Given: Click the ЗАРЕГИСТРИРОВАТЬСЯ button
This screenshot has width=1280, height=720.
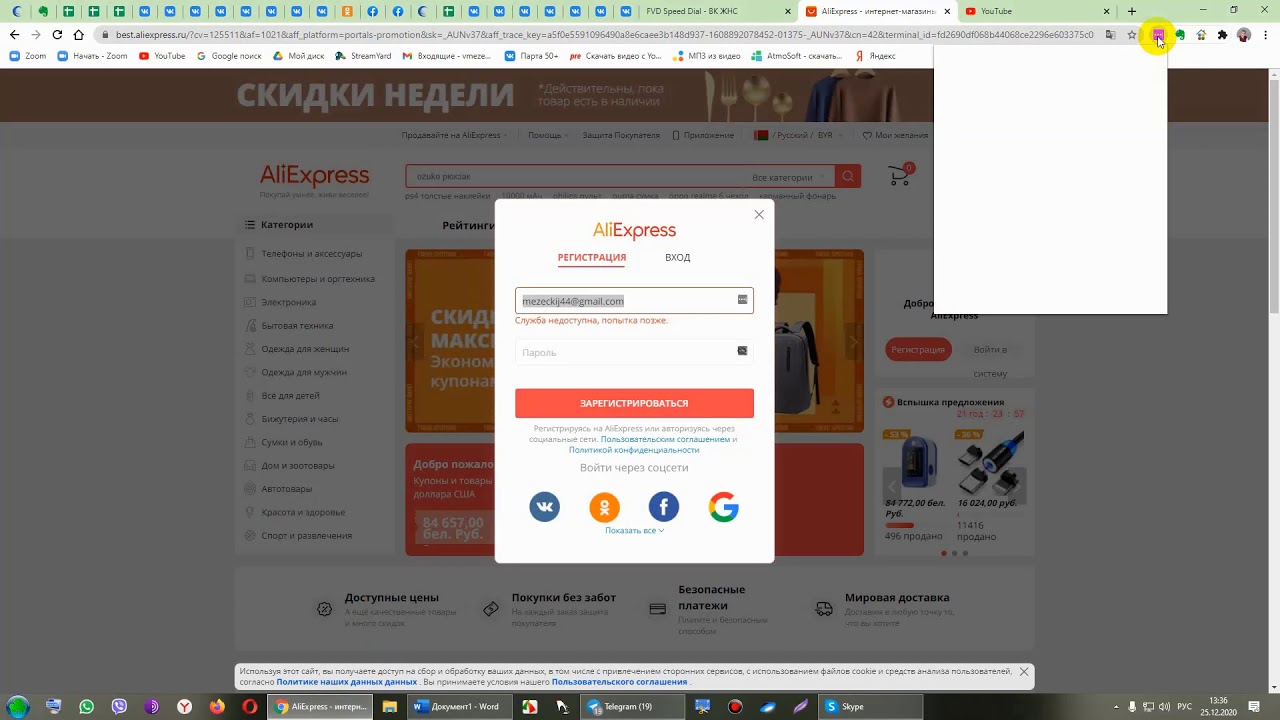Looking at the screenshot, I should point(634,403).
